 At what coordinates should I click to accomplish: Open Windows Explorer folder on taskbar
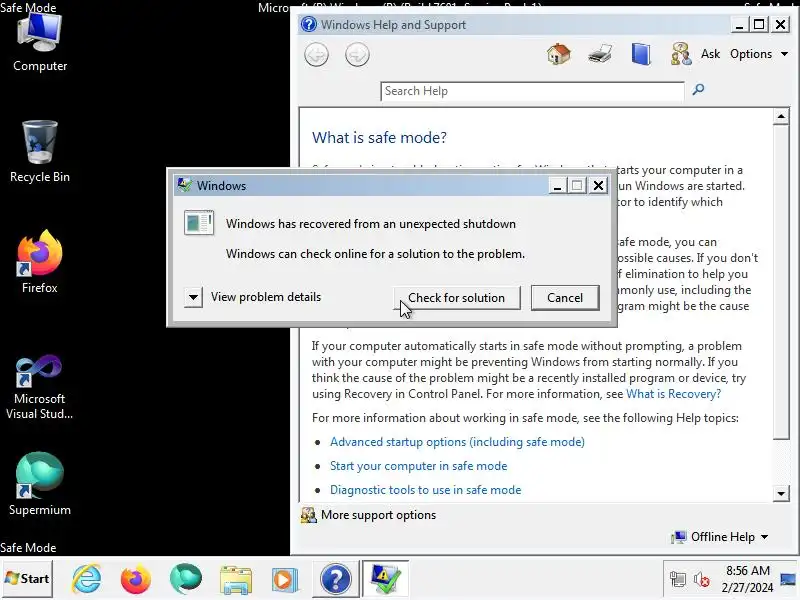coord(236,580)
